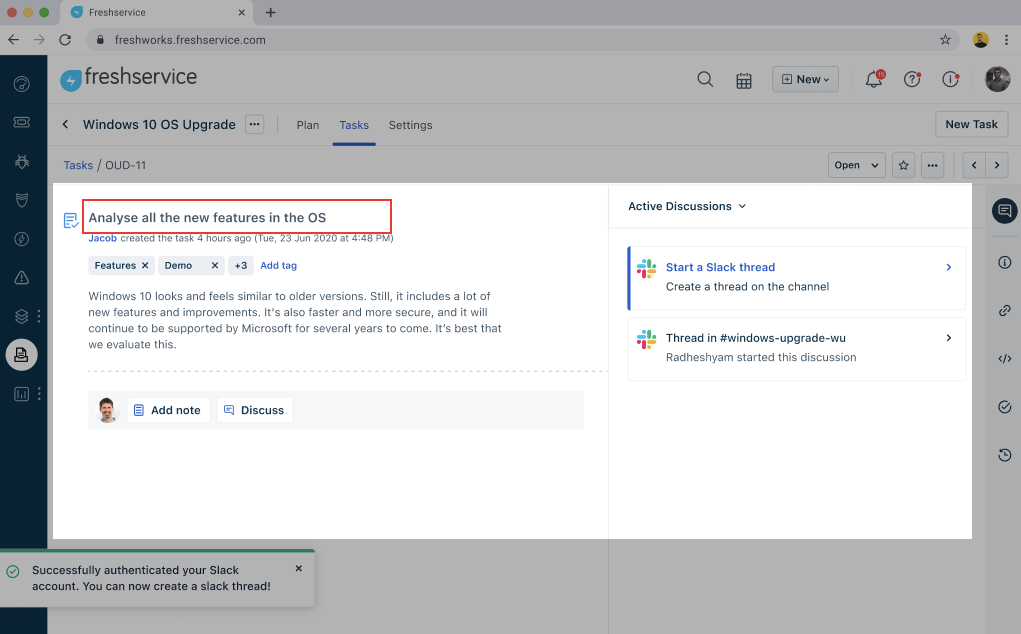
Task: Open the releases lightning icon in sidebar
Action: click(x=21, y=239)
